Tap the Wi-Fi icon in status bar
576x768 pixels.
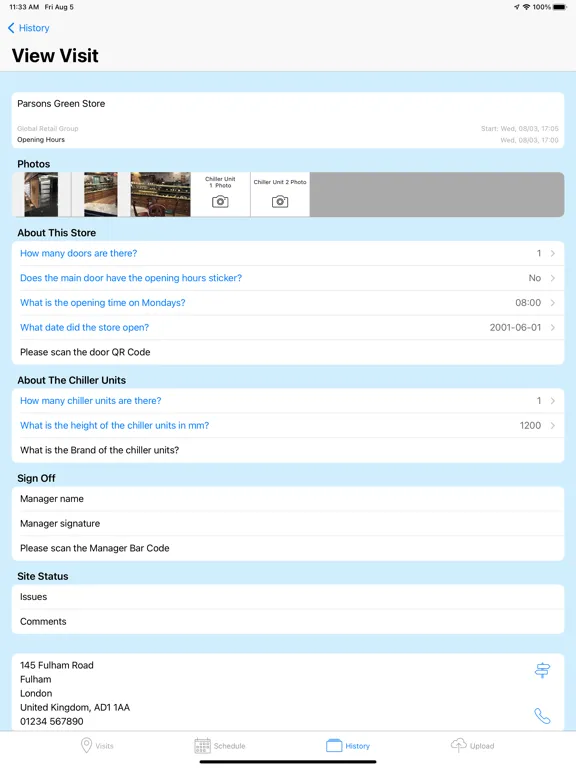pos(527,7)
